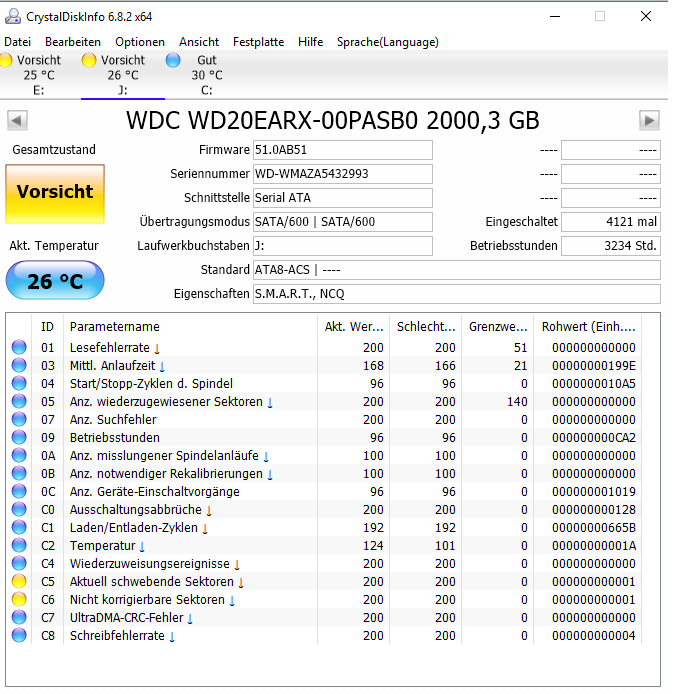Click status icon of Temperatur attribute row

[19, 545]
